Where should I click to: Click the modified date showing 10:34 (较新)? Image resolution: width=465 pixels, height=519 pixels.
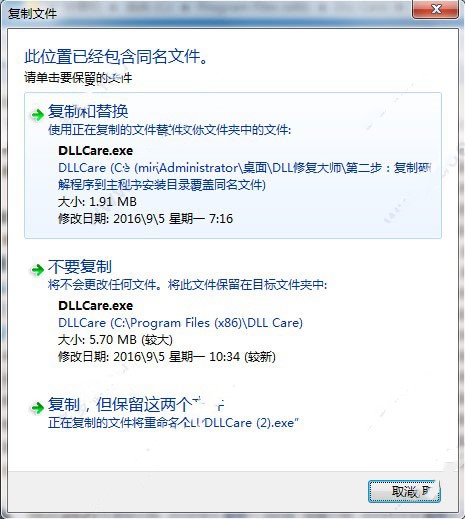point(167,357)
